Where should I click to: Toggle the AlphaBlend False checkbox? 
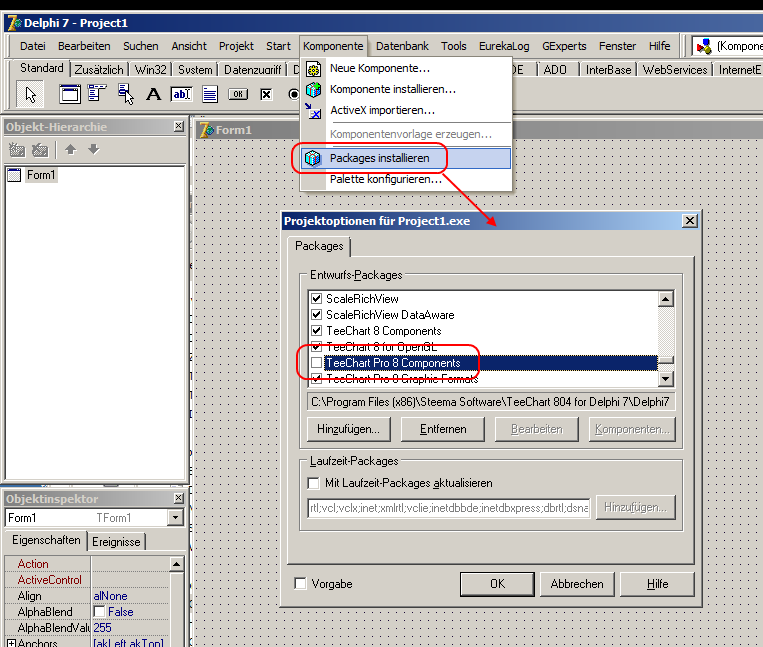point(99,611)
